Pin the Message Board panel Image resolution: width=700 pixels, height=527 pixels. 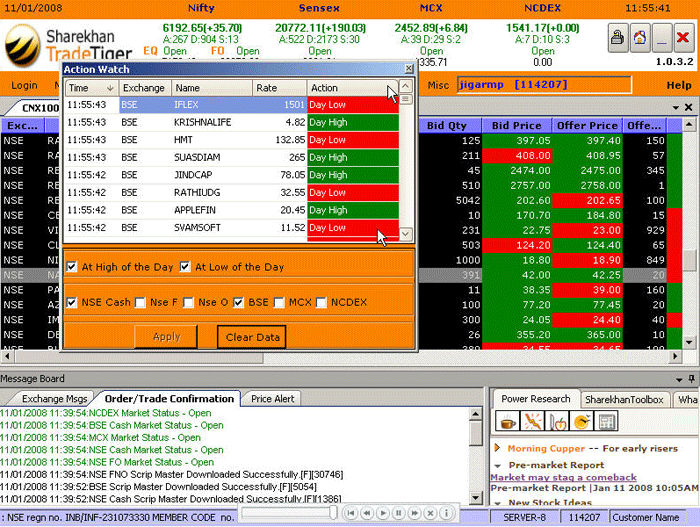pyautogui.click(x=692, y=379)
